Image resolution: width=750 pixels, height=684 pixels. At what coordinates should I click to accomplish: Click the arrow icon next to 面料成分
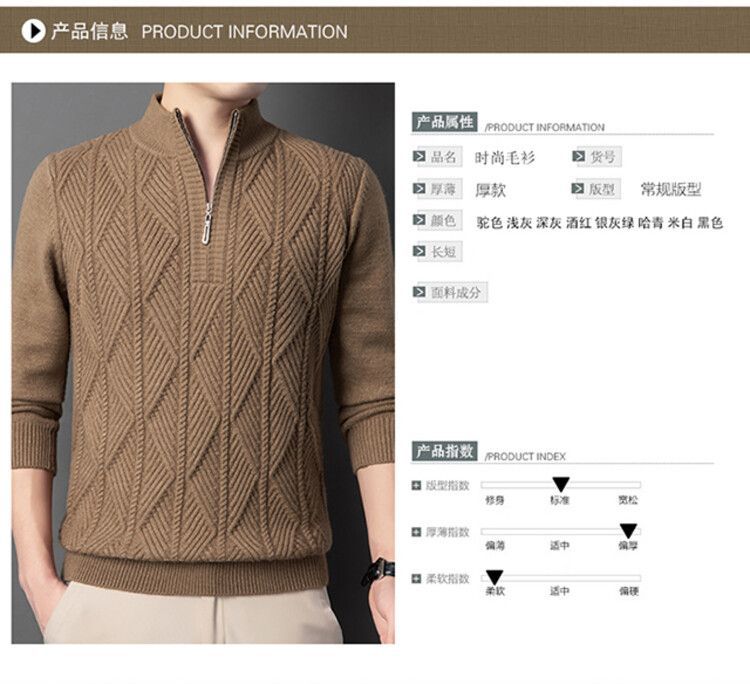(x=419, y=292)
